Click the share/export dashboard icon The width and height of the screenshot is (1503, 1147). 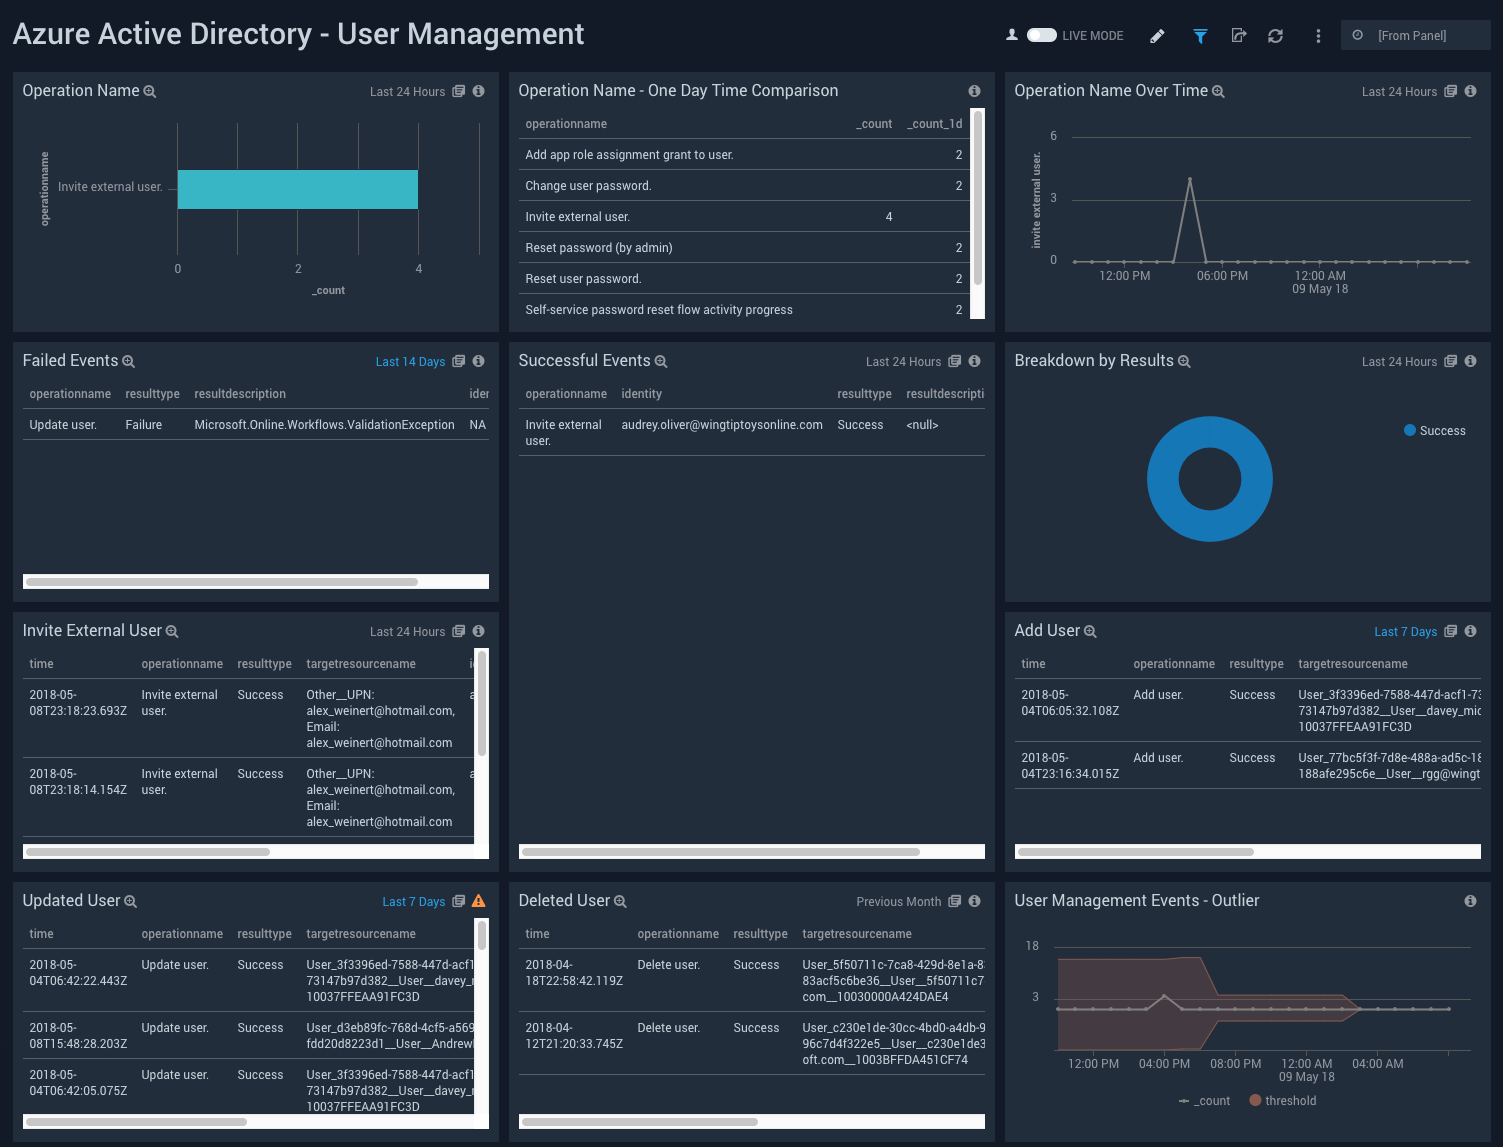[x=1238, y=35]
